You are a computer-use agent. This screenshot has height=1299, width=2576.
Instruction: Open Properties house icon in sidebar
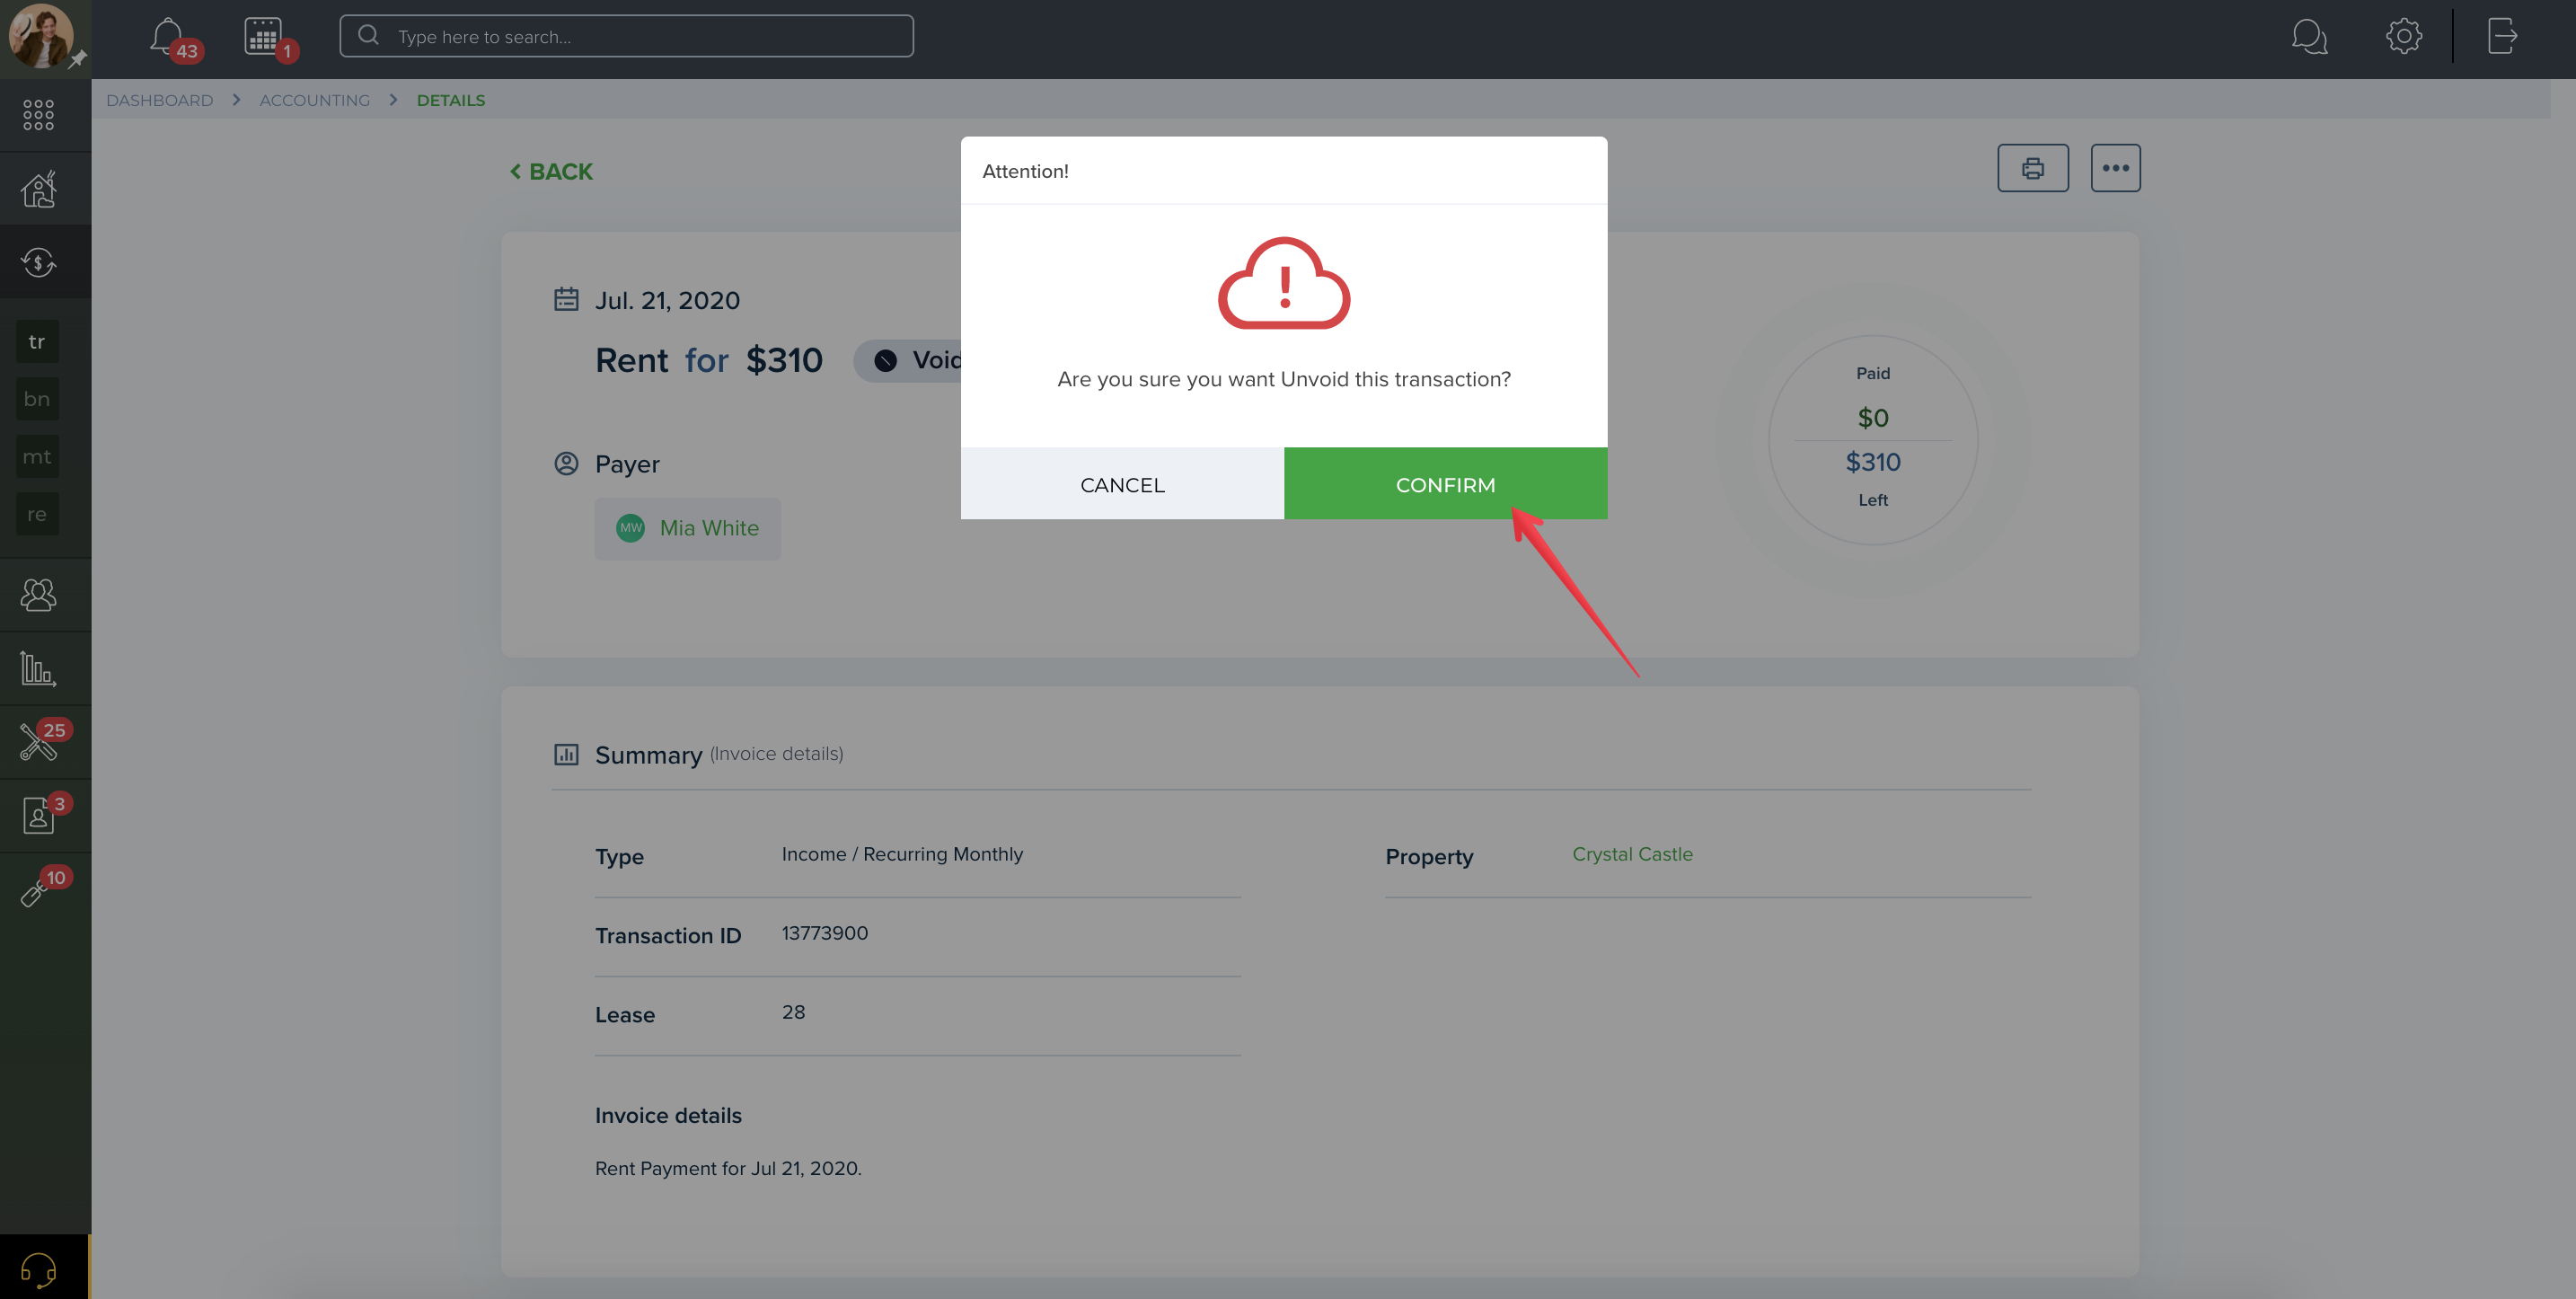click(39, 189)
